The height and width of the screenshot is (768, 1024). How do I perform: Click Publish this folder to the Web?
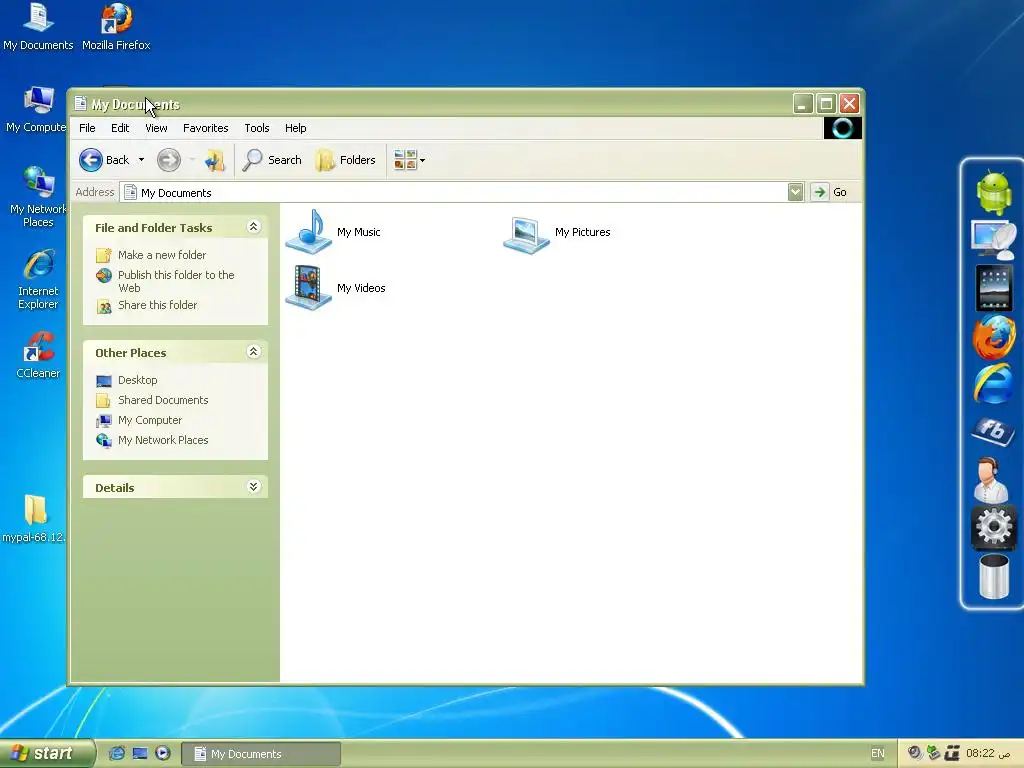pos(176,281)
